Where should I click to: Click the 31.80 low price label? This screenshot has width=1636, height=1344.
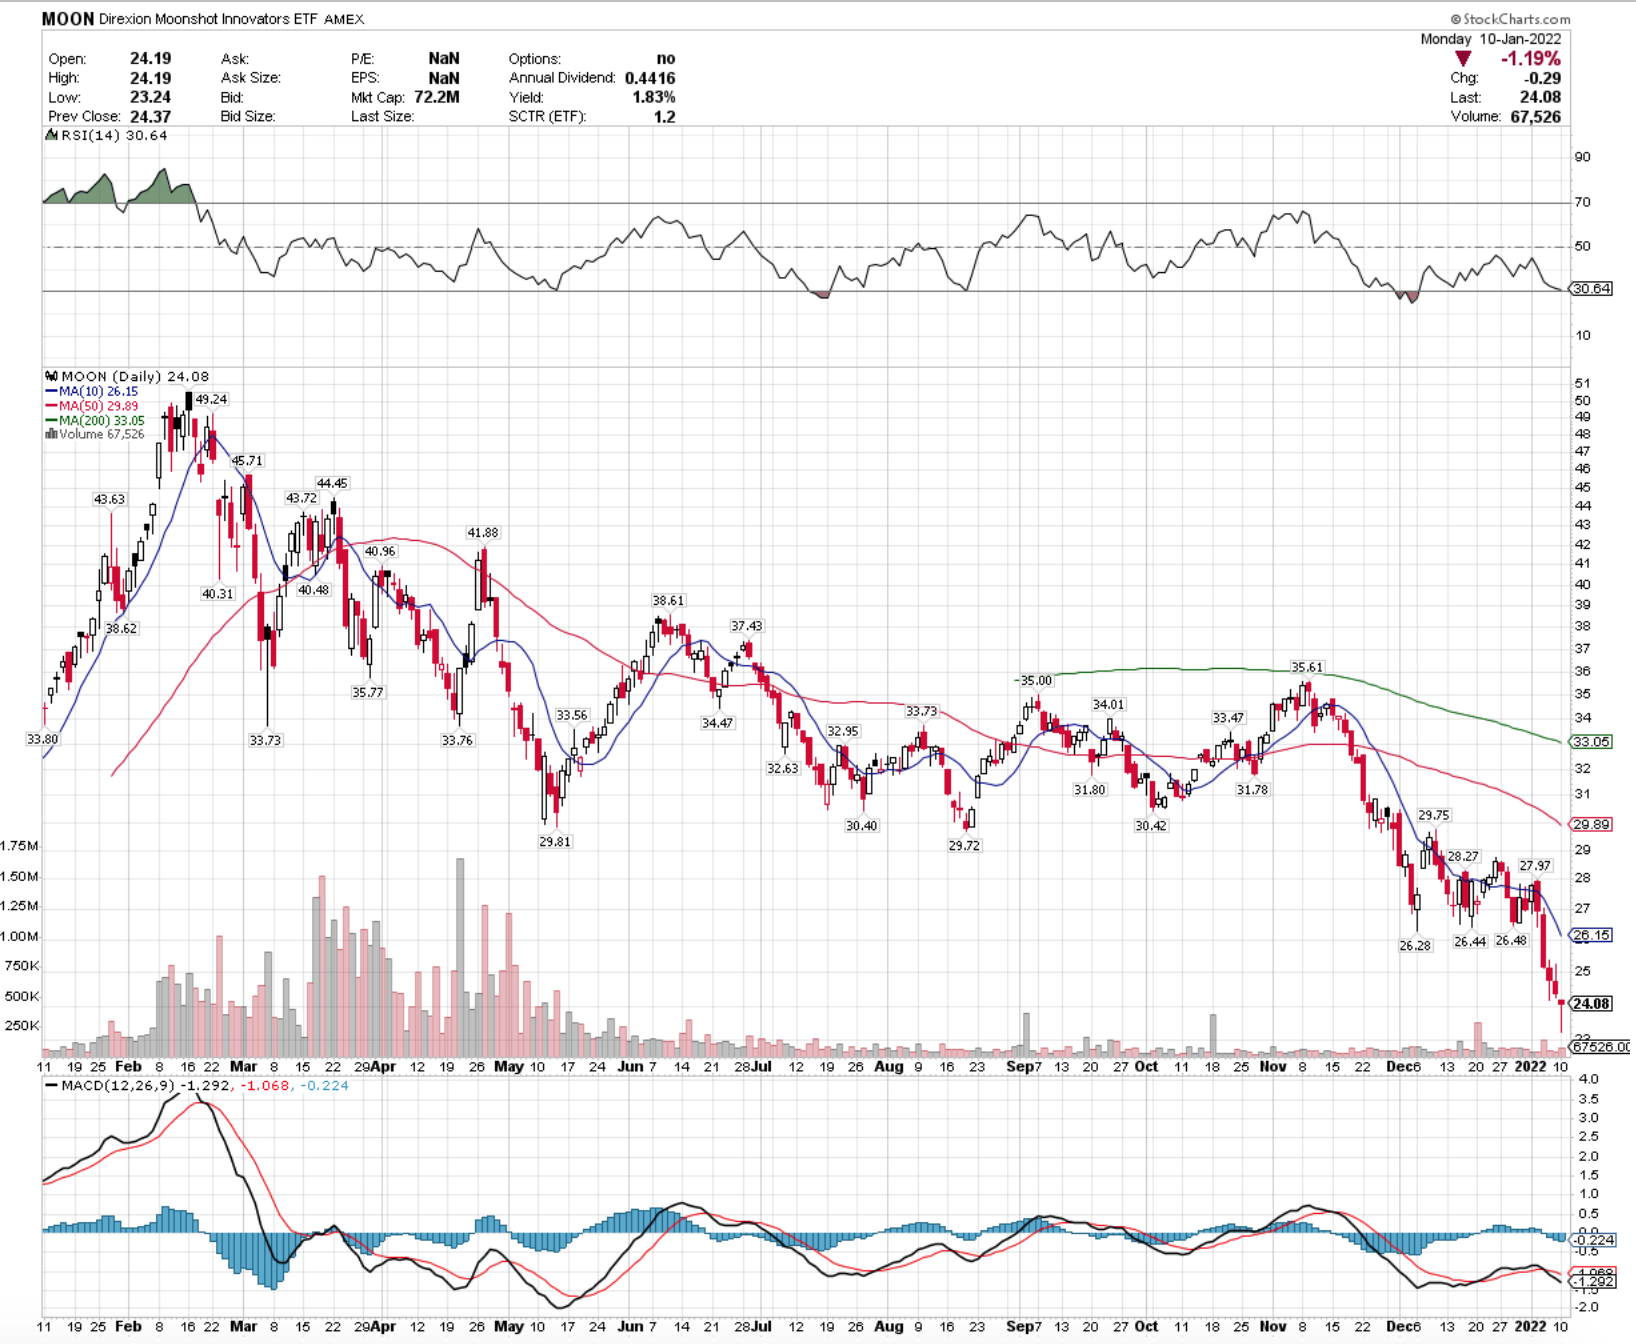[x=1090, y=790]
